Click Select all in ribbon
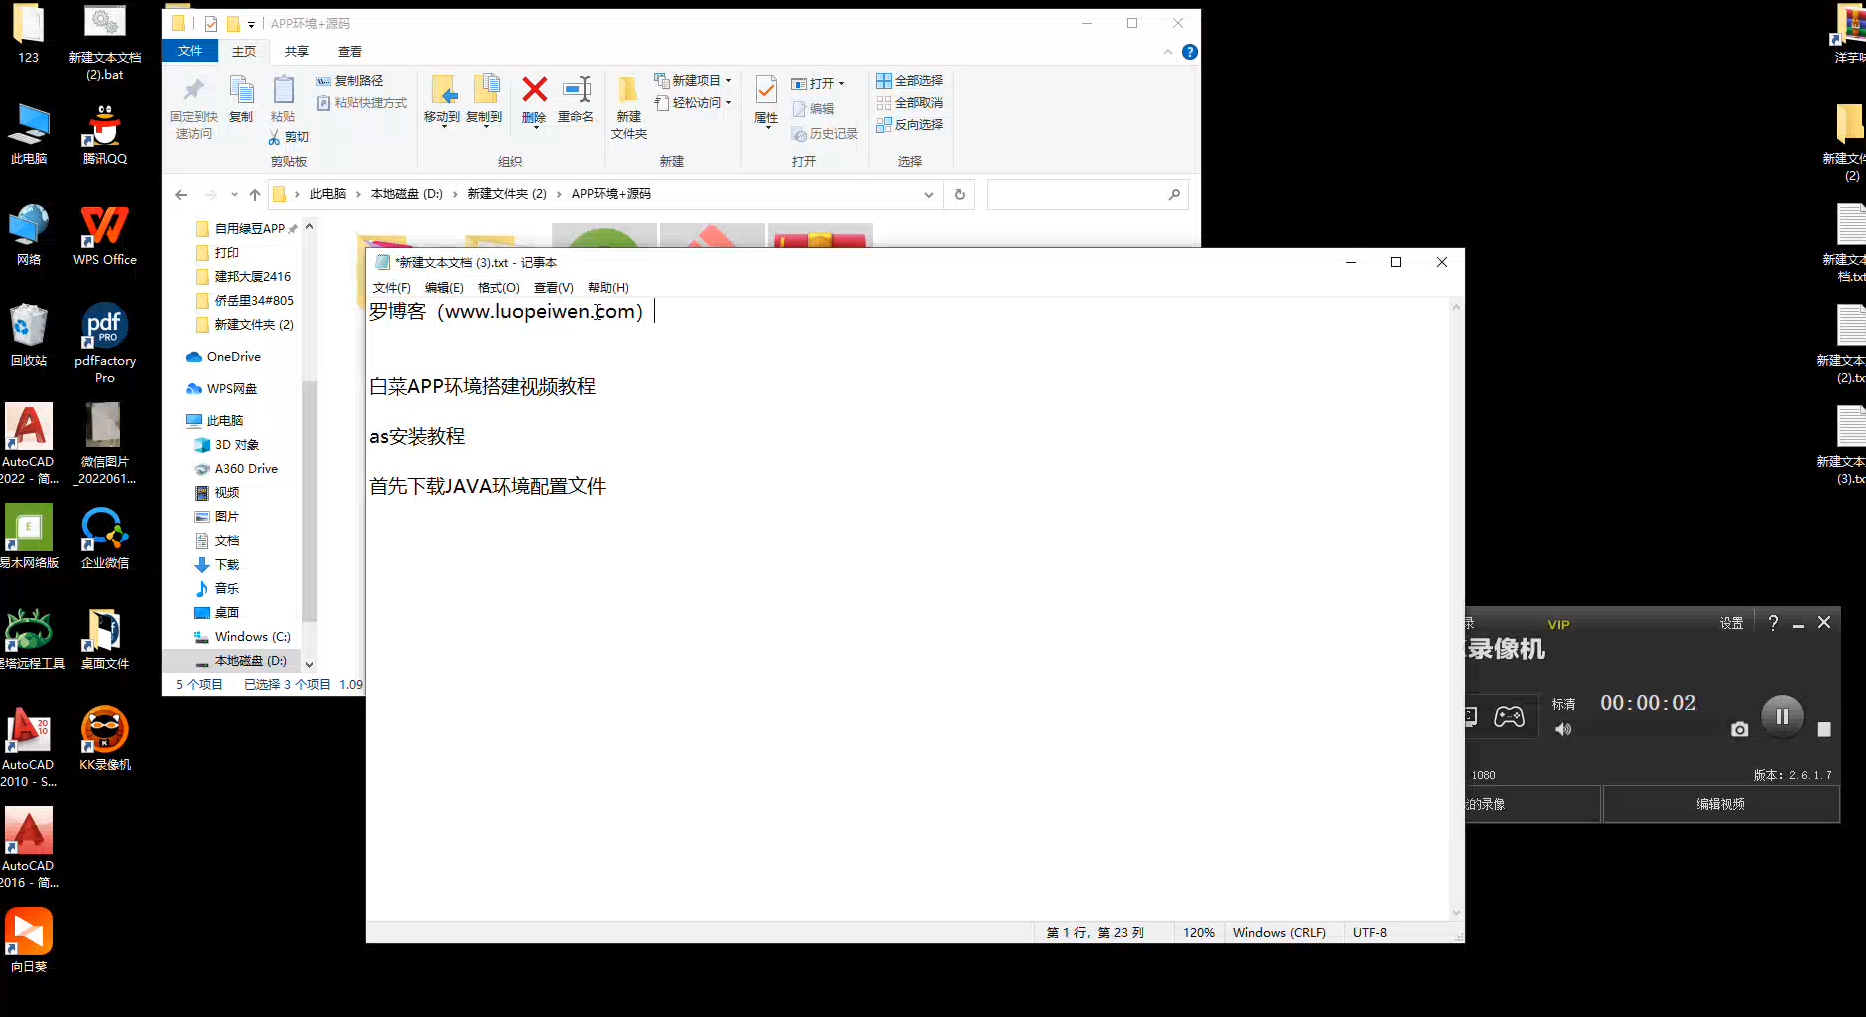 point(909,80)
